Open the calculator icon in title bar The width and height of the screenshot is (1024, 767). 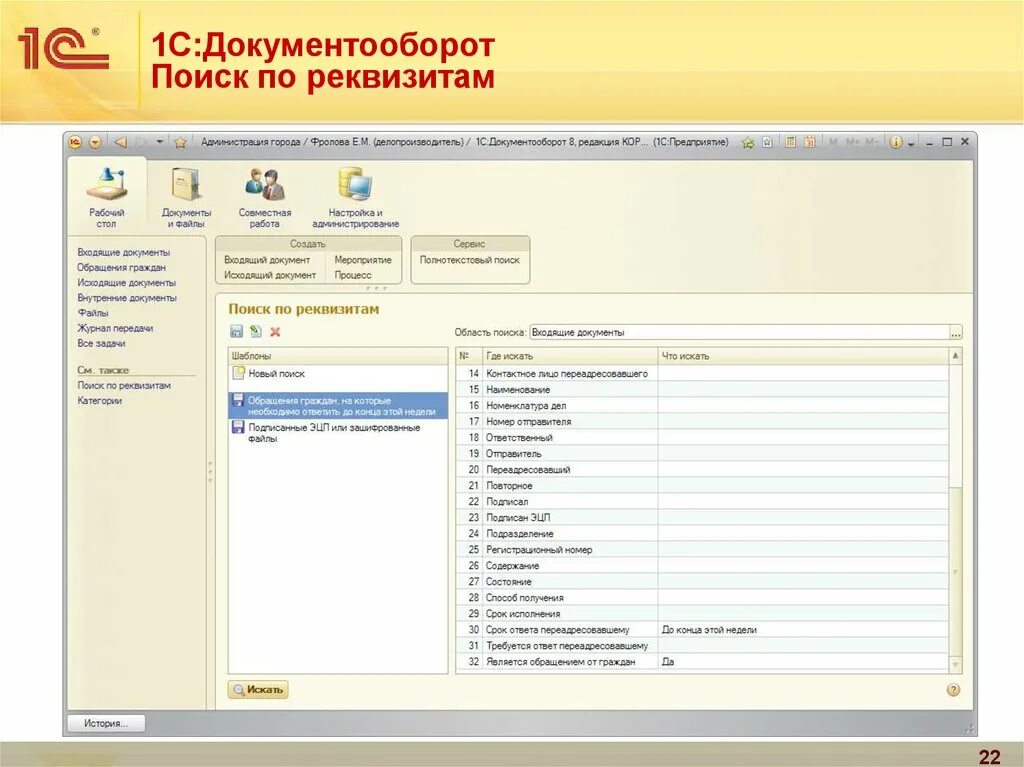tap(790, 142)
